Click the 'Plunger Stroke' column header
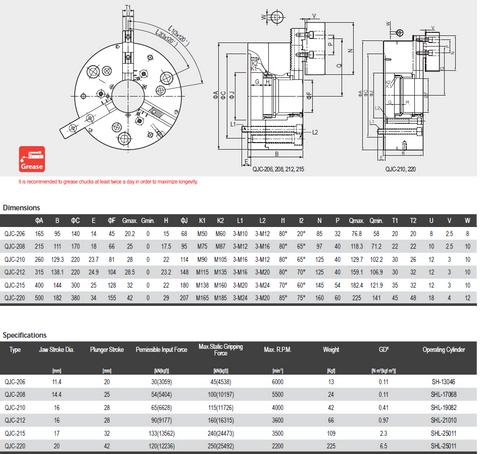This screenshot has width=480, height=454. (x=107, y=350)
